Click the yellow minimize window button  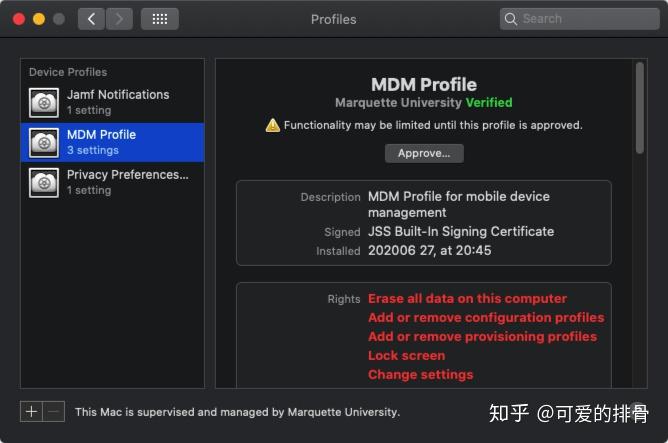click(39, 19)
